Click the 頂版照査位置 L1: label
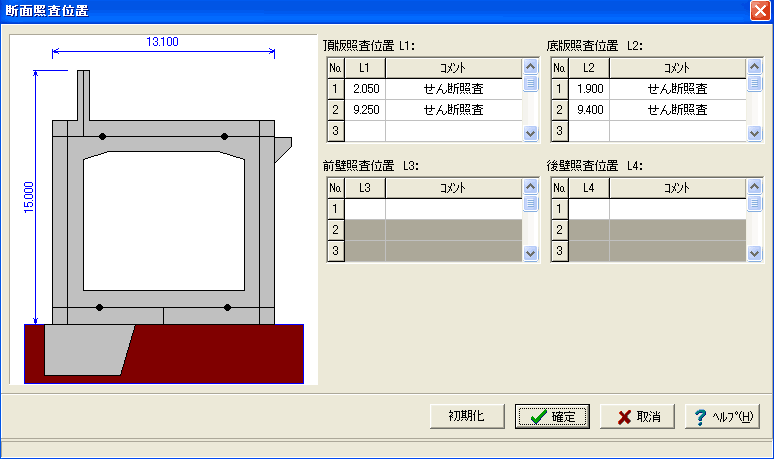 [369, 46]
